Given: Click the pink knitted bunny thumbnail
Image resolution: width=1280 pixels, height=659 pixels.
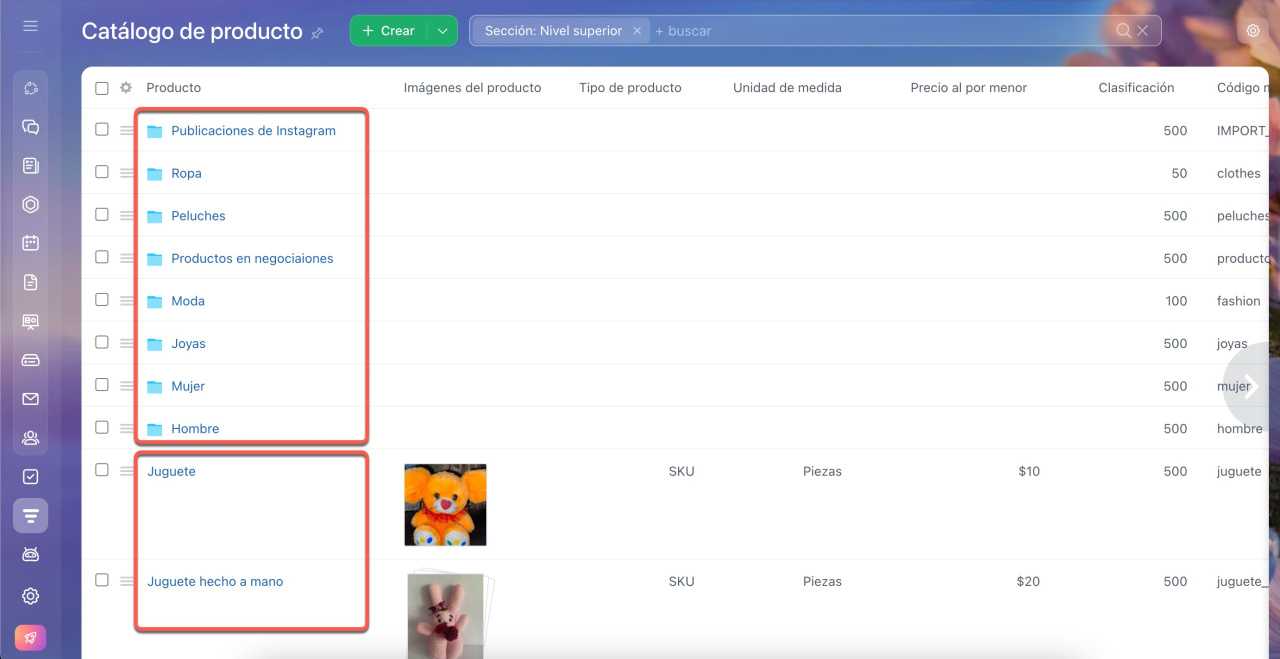Looking at the screenshot, I should 446,615.
